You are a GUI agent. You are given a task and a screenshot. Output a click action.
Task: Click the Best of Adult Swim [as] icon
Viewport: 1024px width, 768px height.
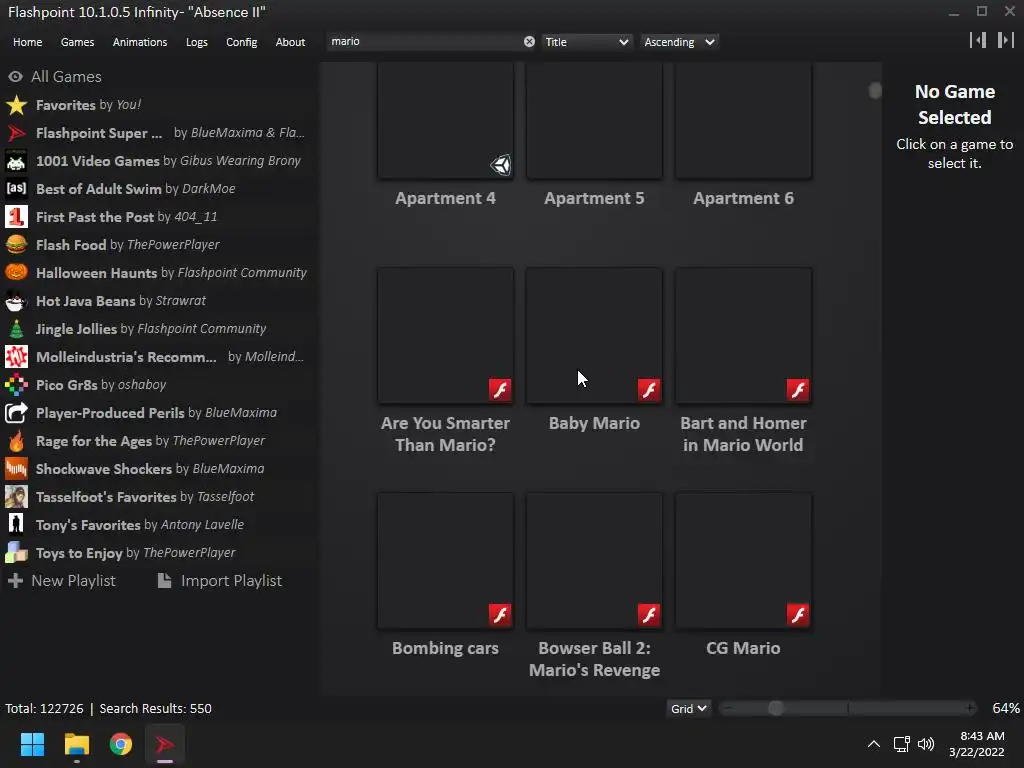[x=16, y=189]
